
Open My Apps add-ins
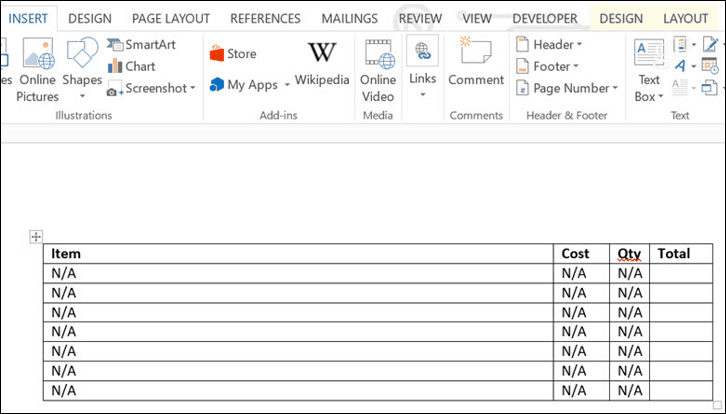pos(244,85)
